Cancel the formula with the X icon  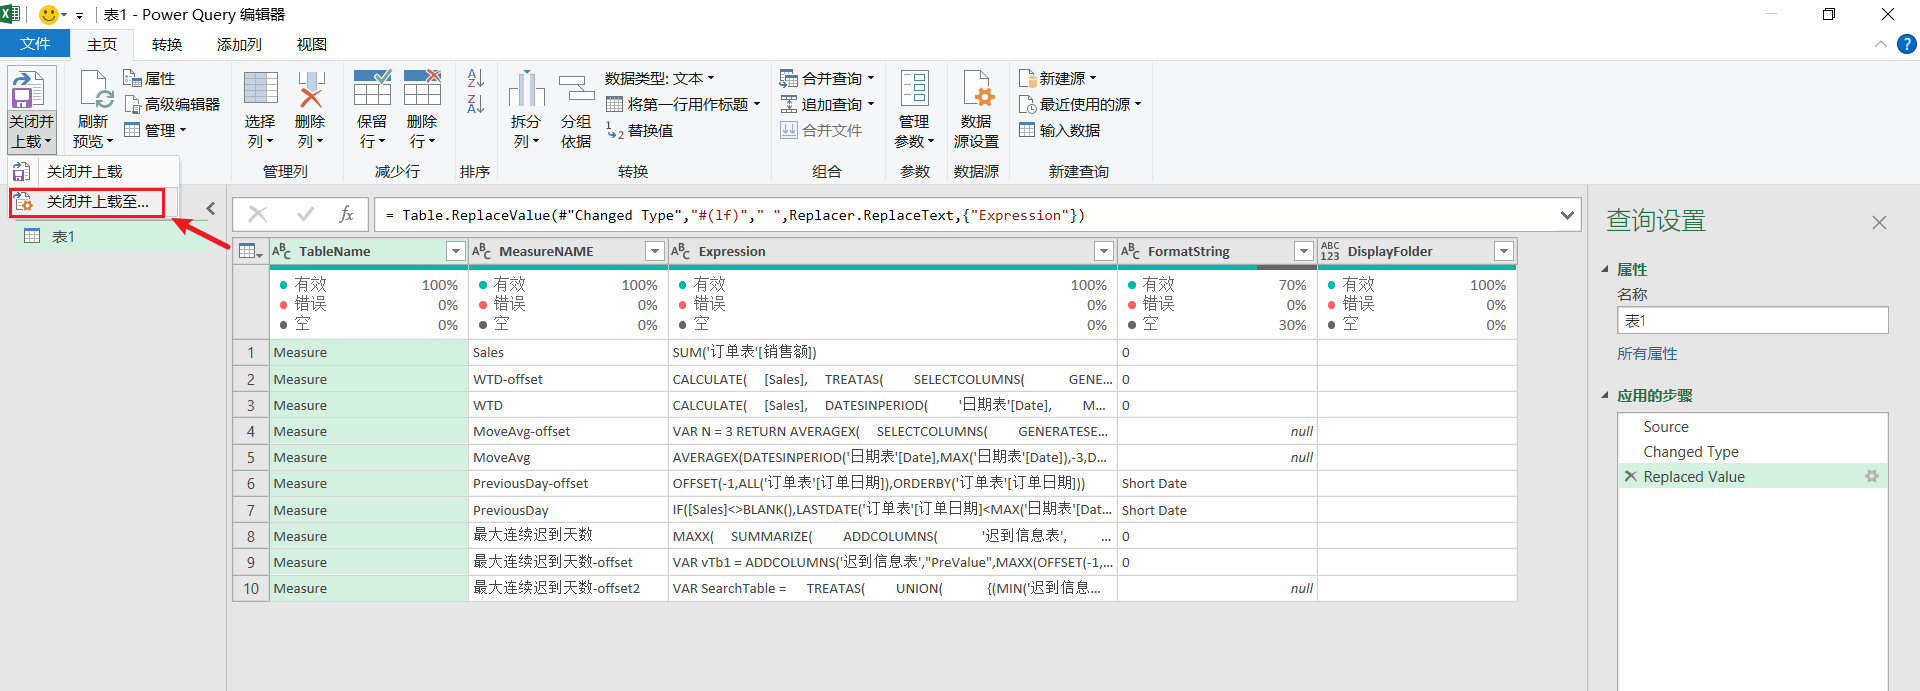pyautogui.click(x=258, y=214)
